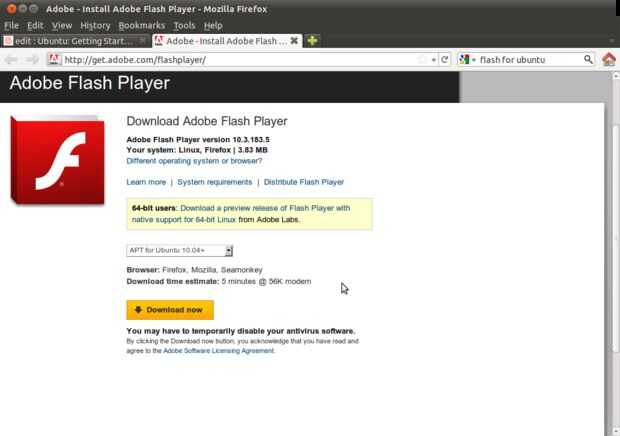Click the browser Back arrow button

[11, 60]
